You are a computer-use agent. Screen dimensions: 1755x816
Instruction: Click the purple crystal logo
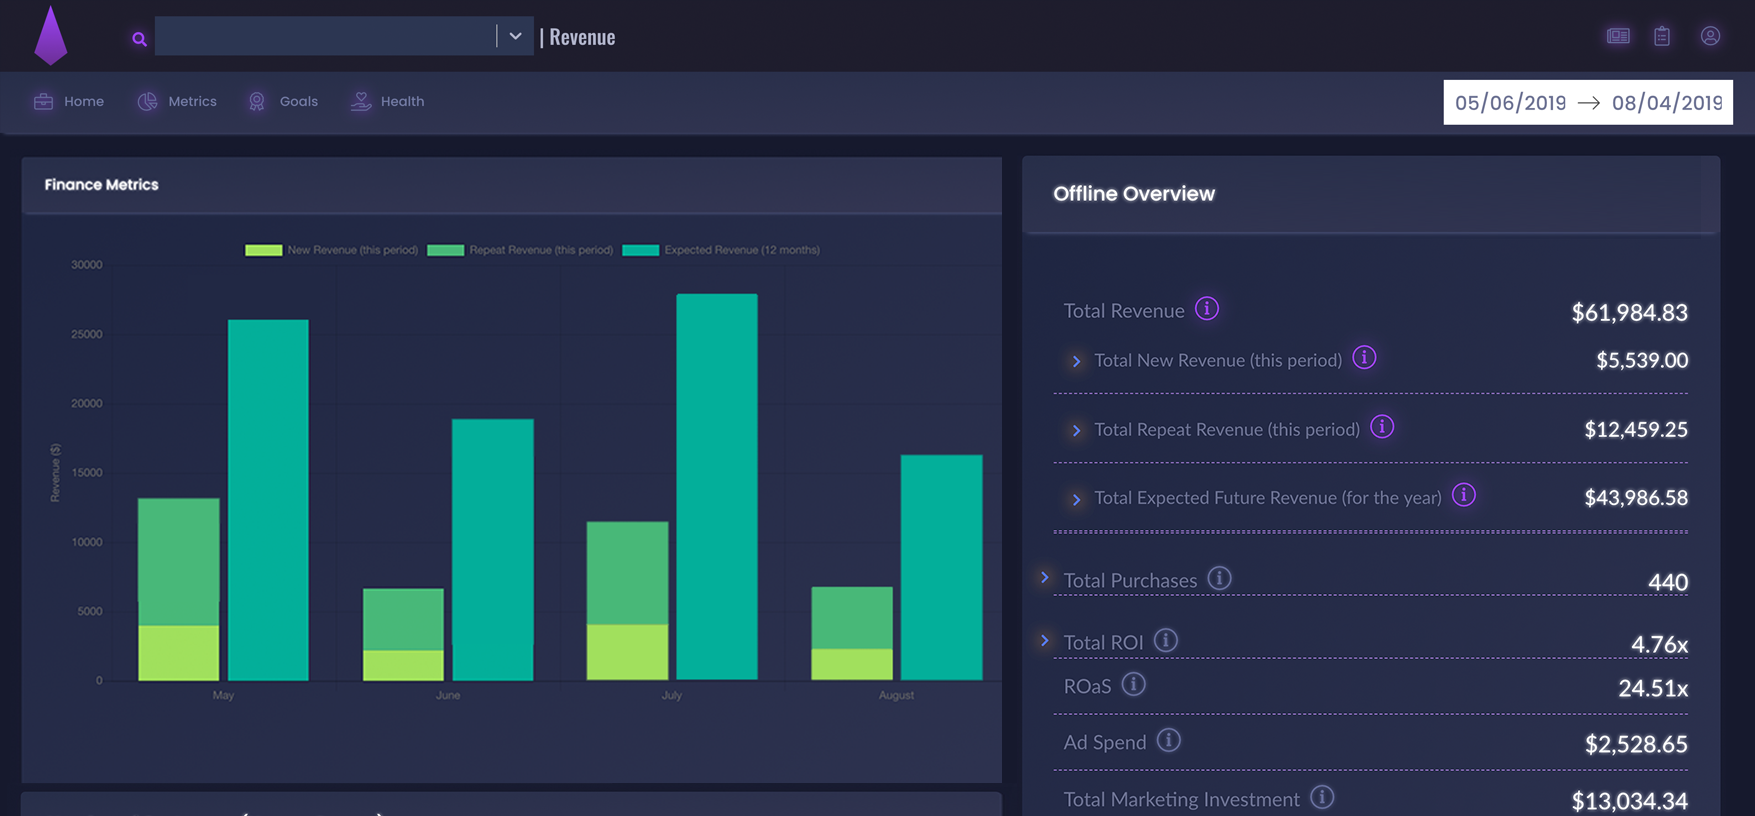[50, 35]
